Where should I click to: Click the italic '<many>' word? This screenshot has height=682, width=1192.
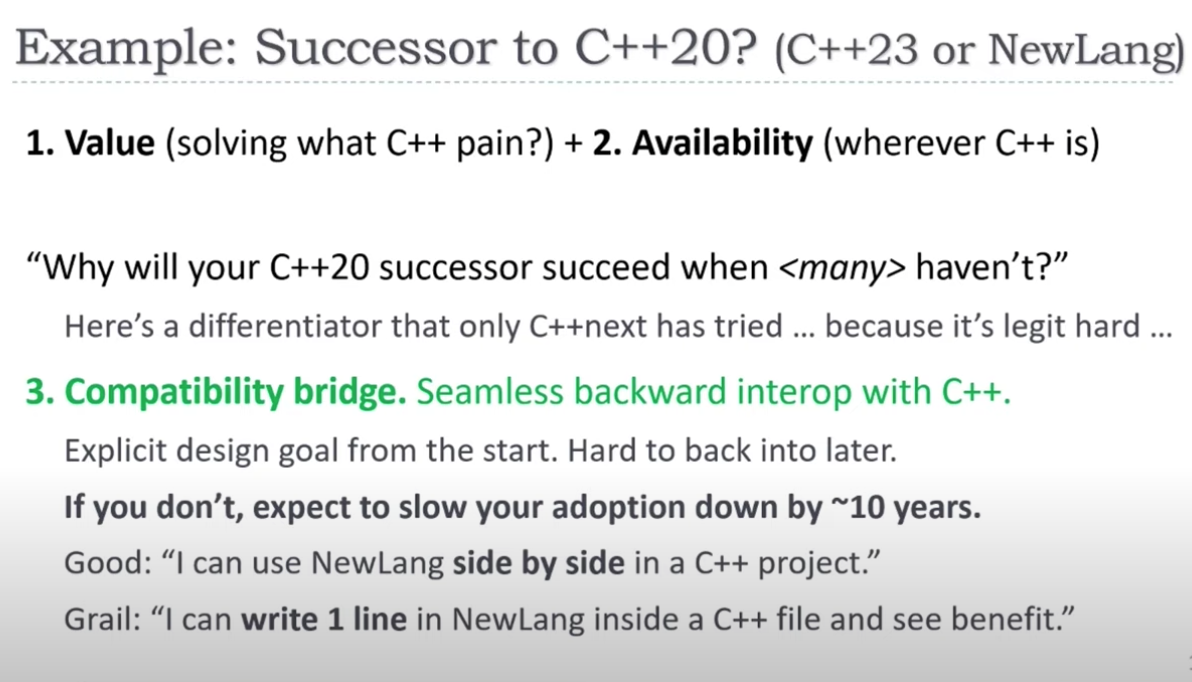(842, 268)
